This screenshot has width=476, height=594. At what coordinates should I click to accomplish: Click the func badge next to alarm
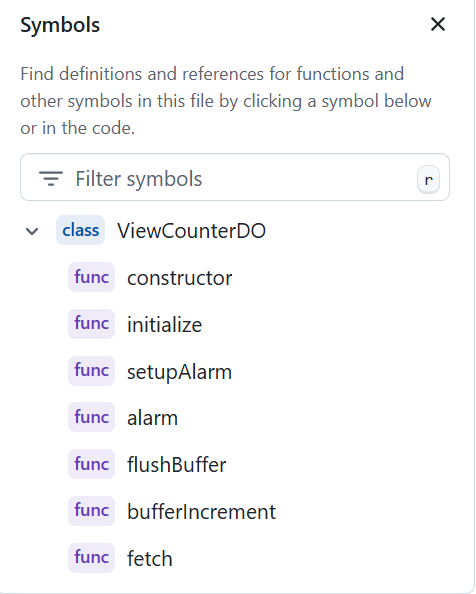coord(91,417)
